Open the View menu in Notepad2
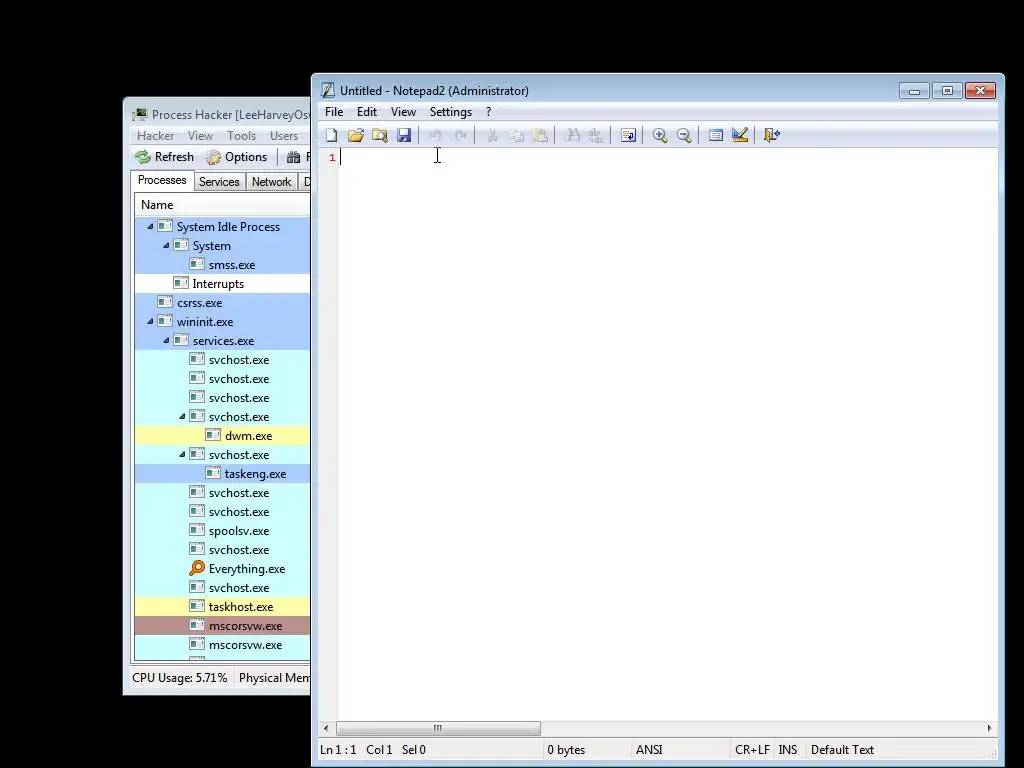 point(403,112)
